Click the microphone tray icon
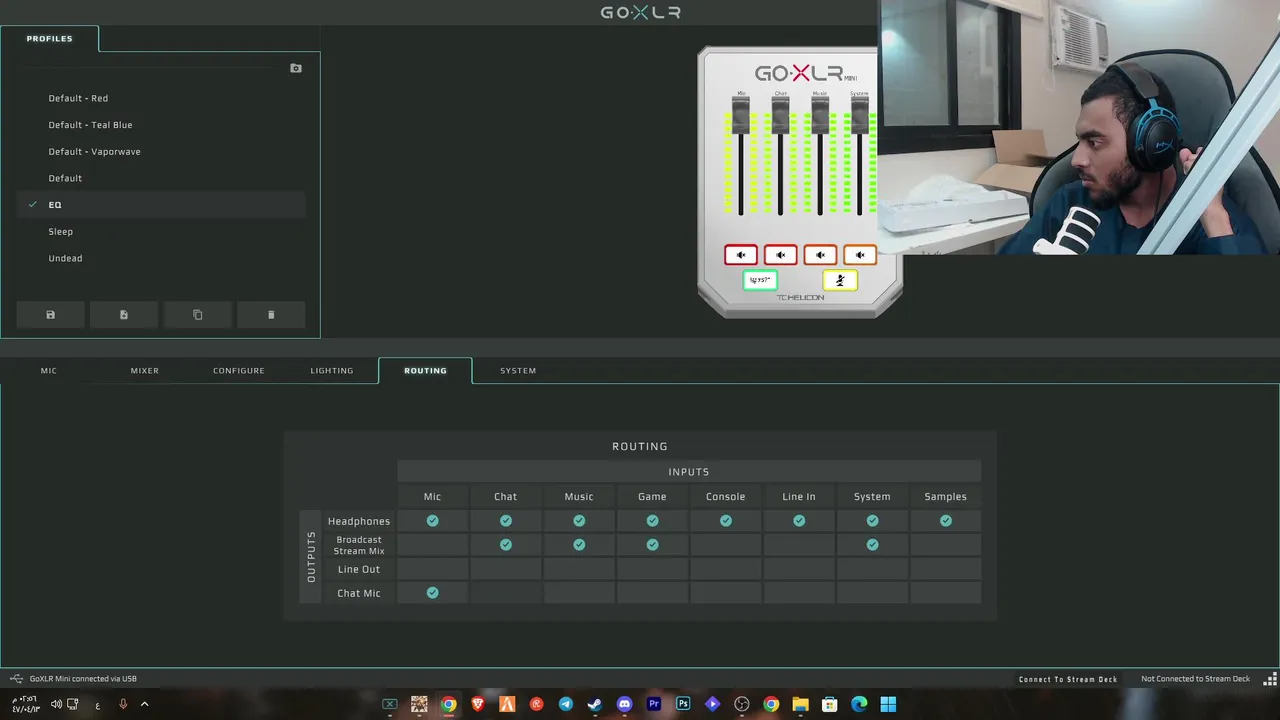This screenshot has width=1280, height=720. 123,704
